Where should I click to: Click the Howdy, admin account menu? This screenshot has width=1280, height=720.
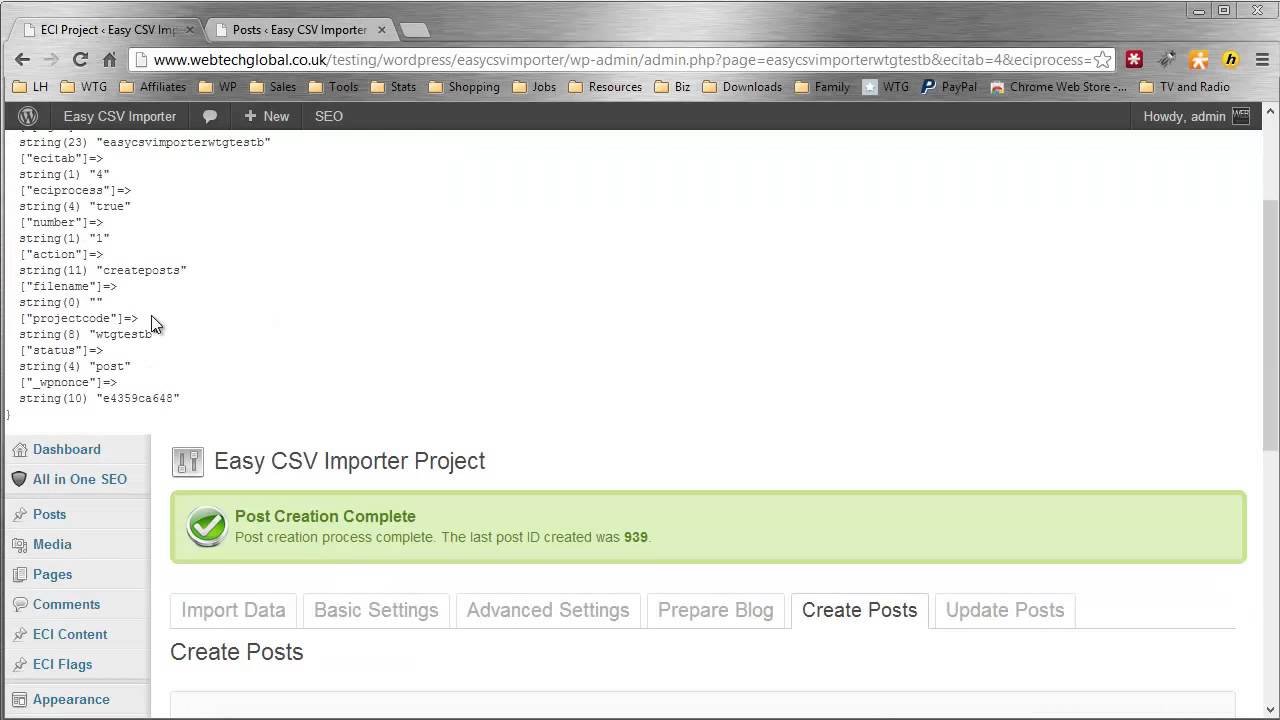pos(1196,116)
